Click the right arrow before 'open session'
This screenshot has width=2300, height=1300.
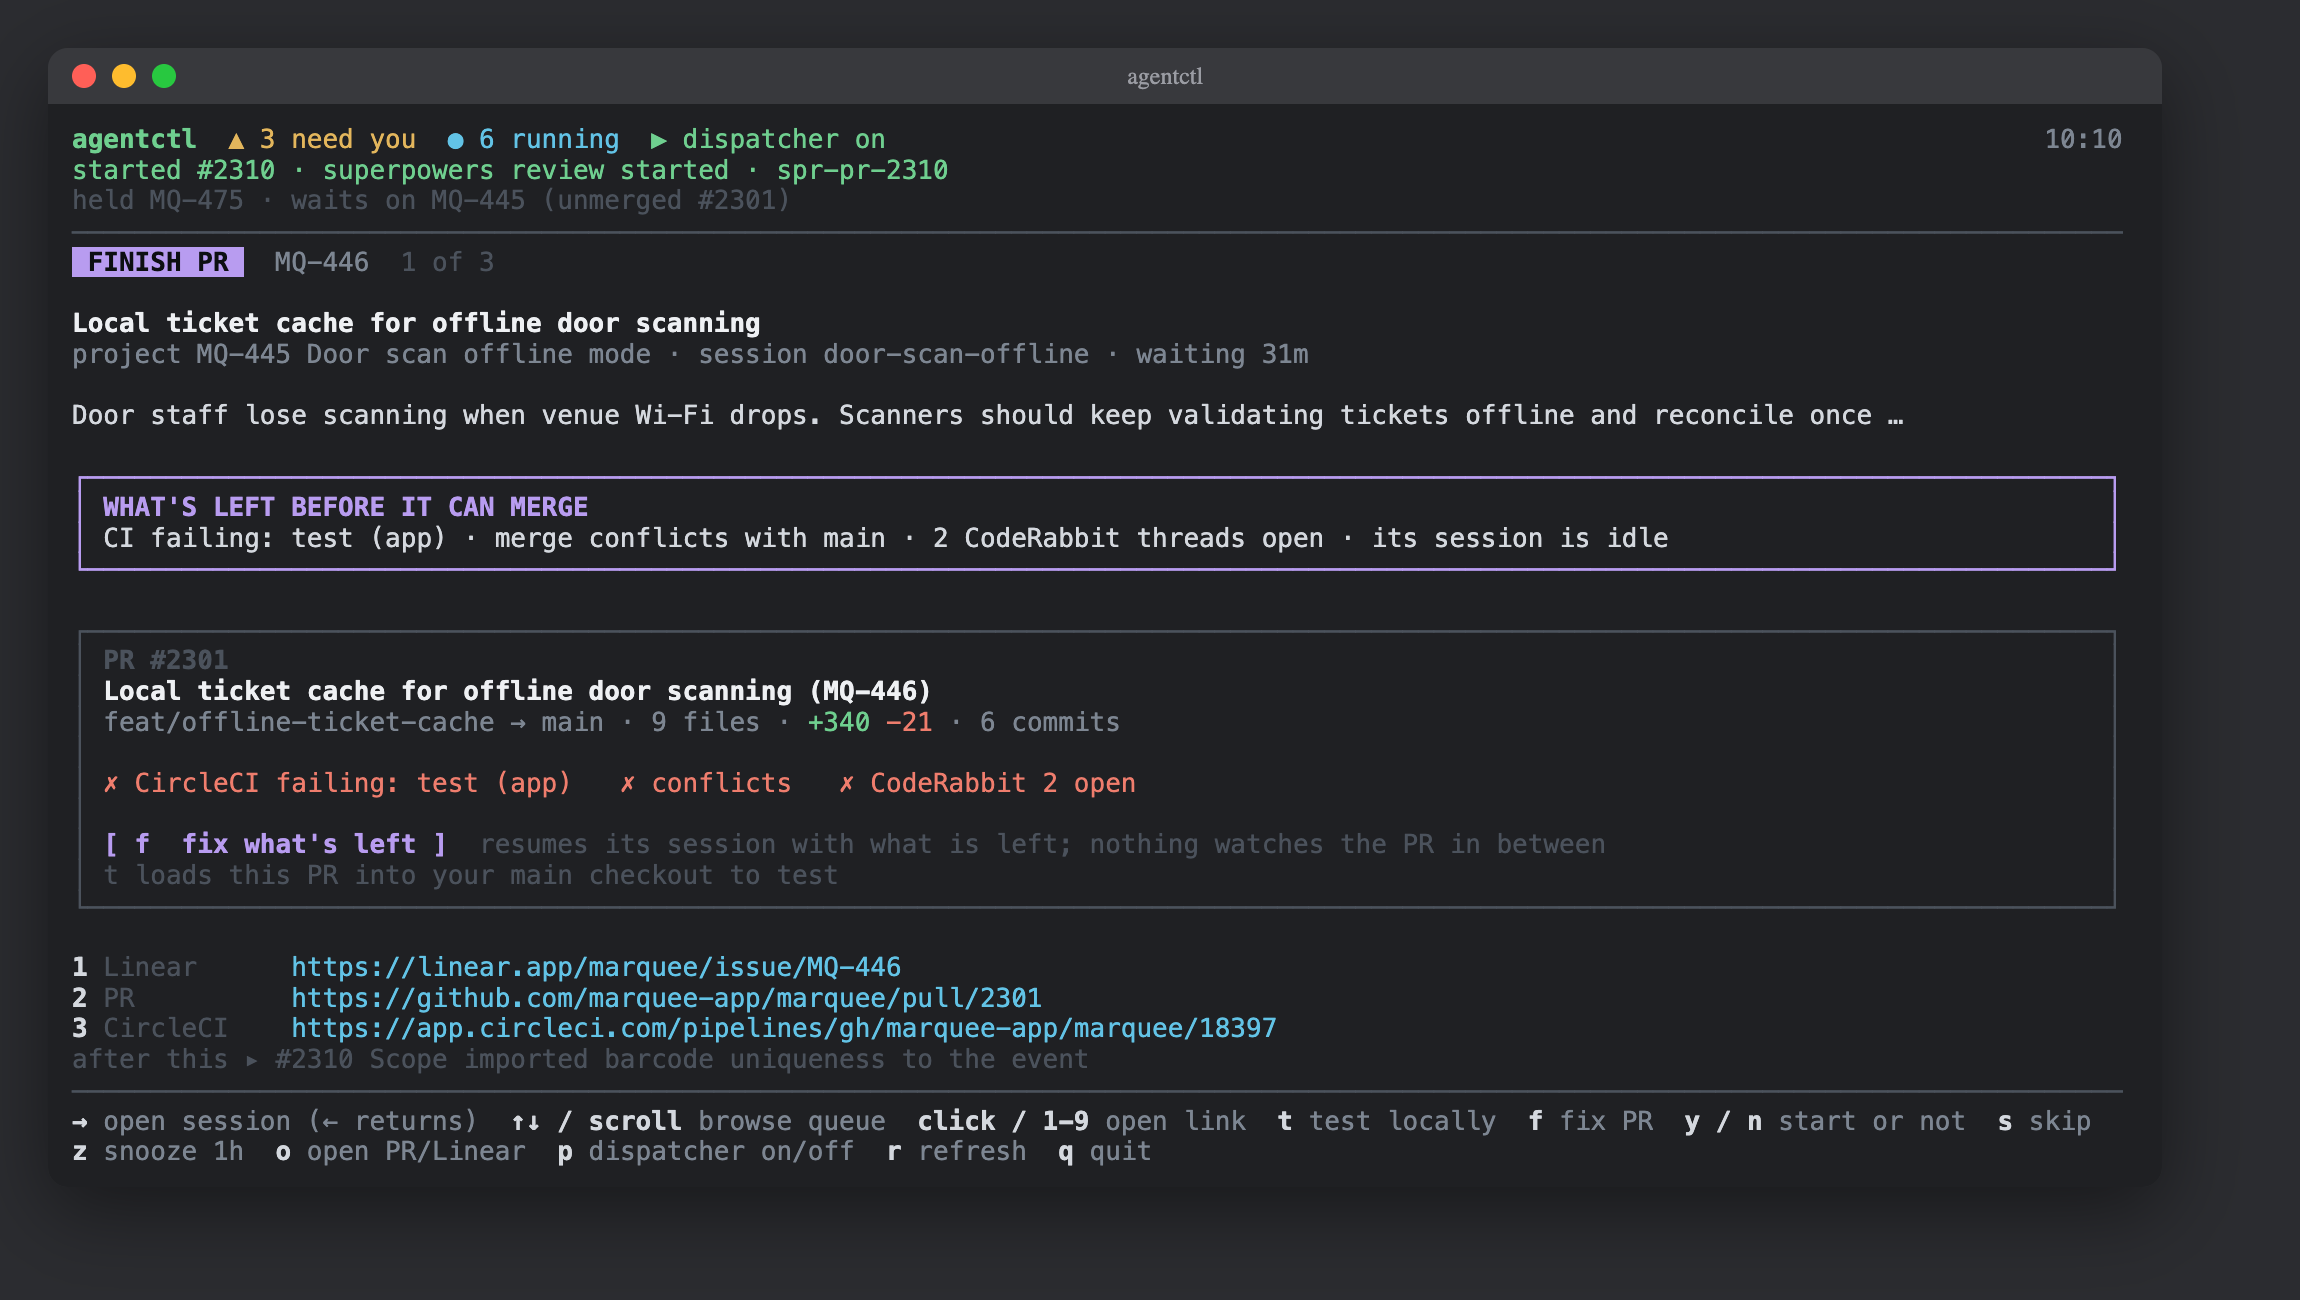80,1122
